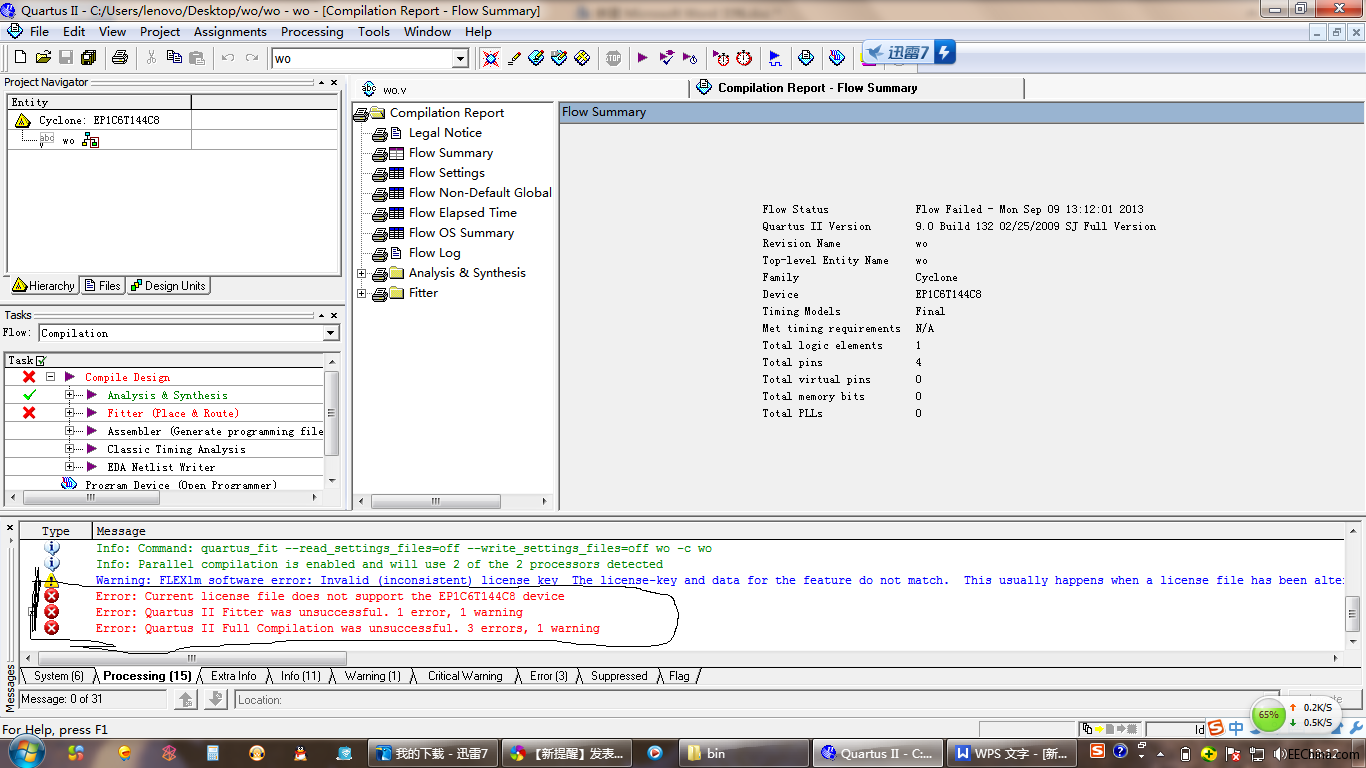This screenshot has height=768, width=1366.
Task: Toggle the checkbox in Task column header
Action: point(41,360)
